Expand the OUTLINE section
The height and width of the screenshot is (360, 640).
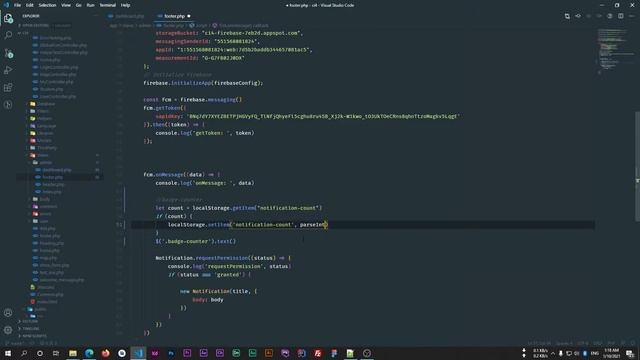click(30, 321)
